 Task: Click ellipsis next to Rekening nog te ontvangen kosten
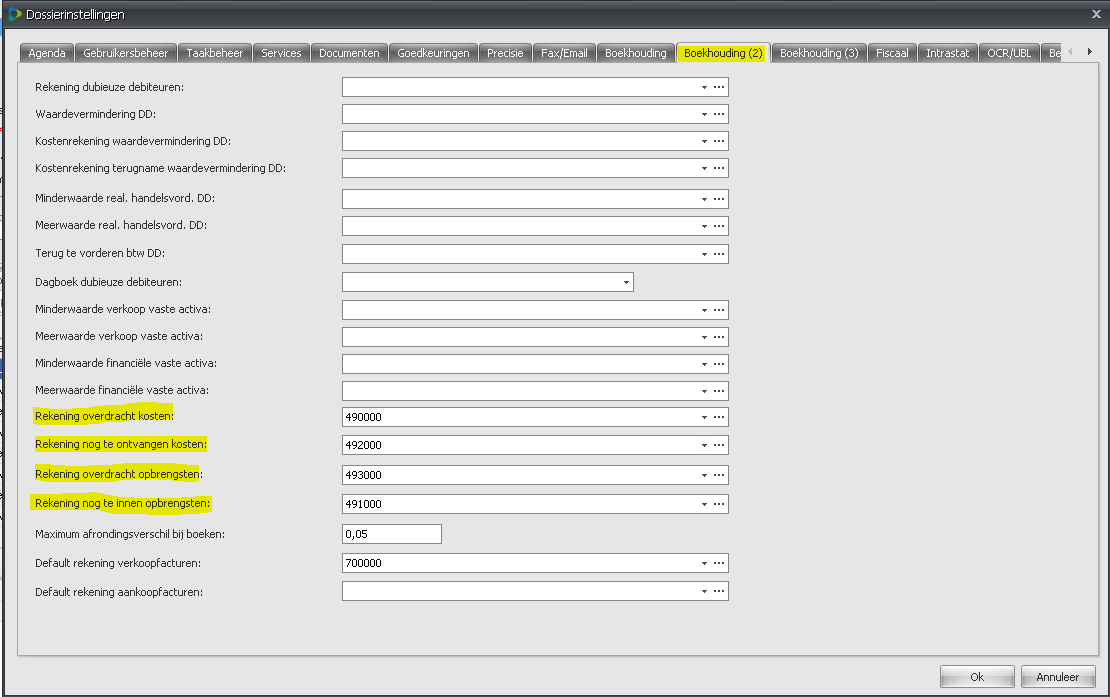point(719,445)
